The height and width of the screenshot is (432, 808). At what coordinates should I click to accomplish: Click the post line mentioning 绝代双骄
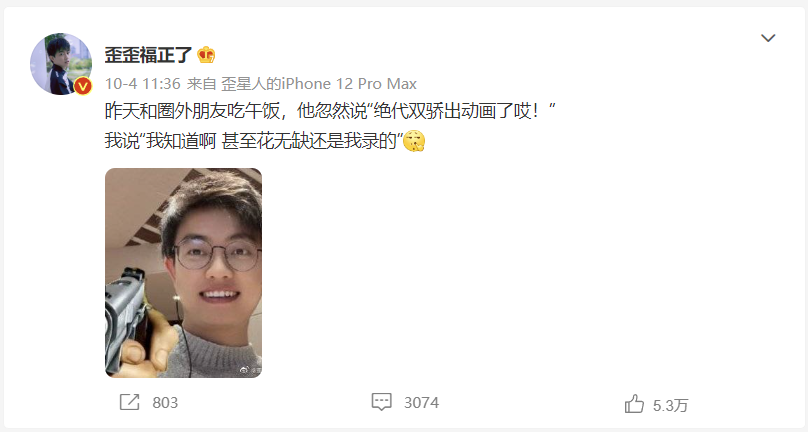pos(330,111)
